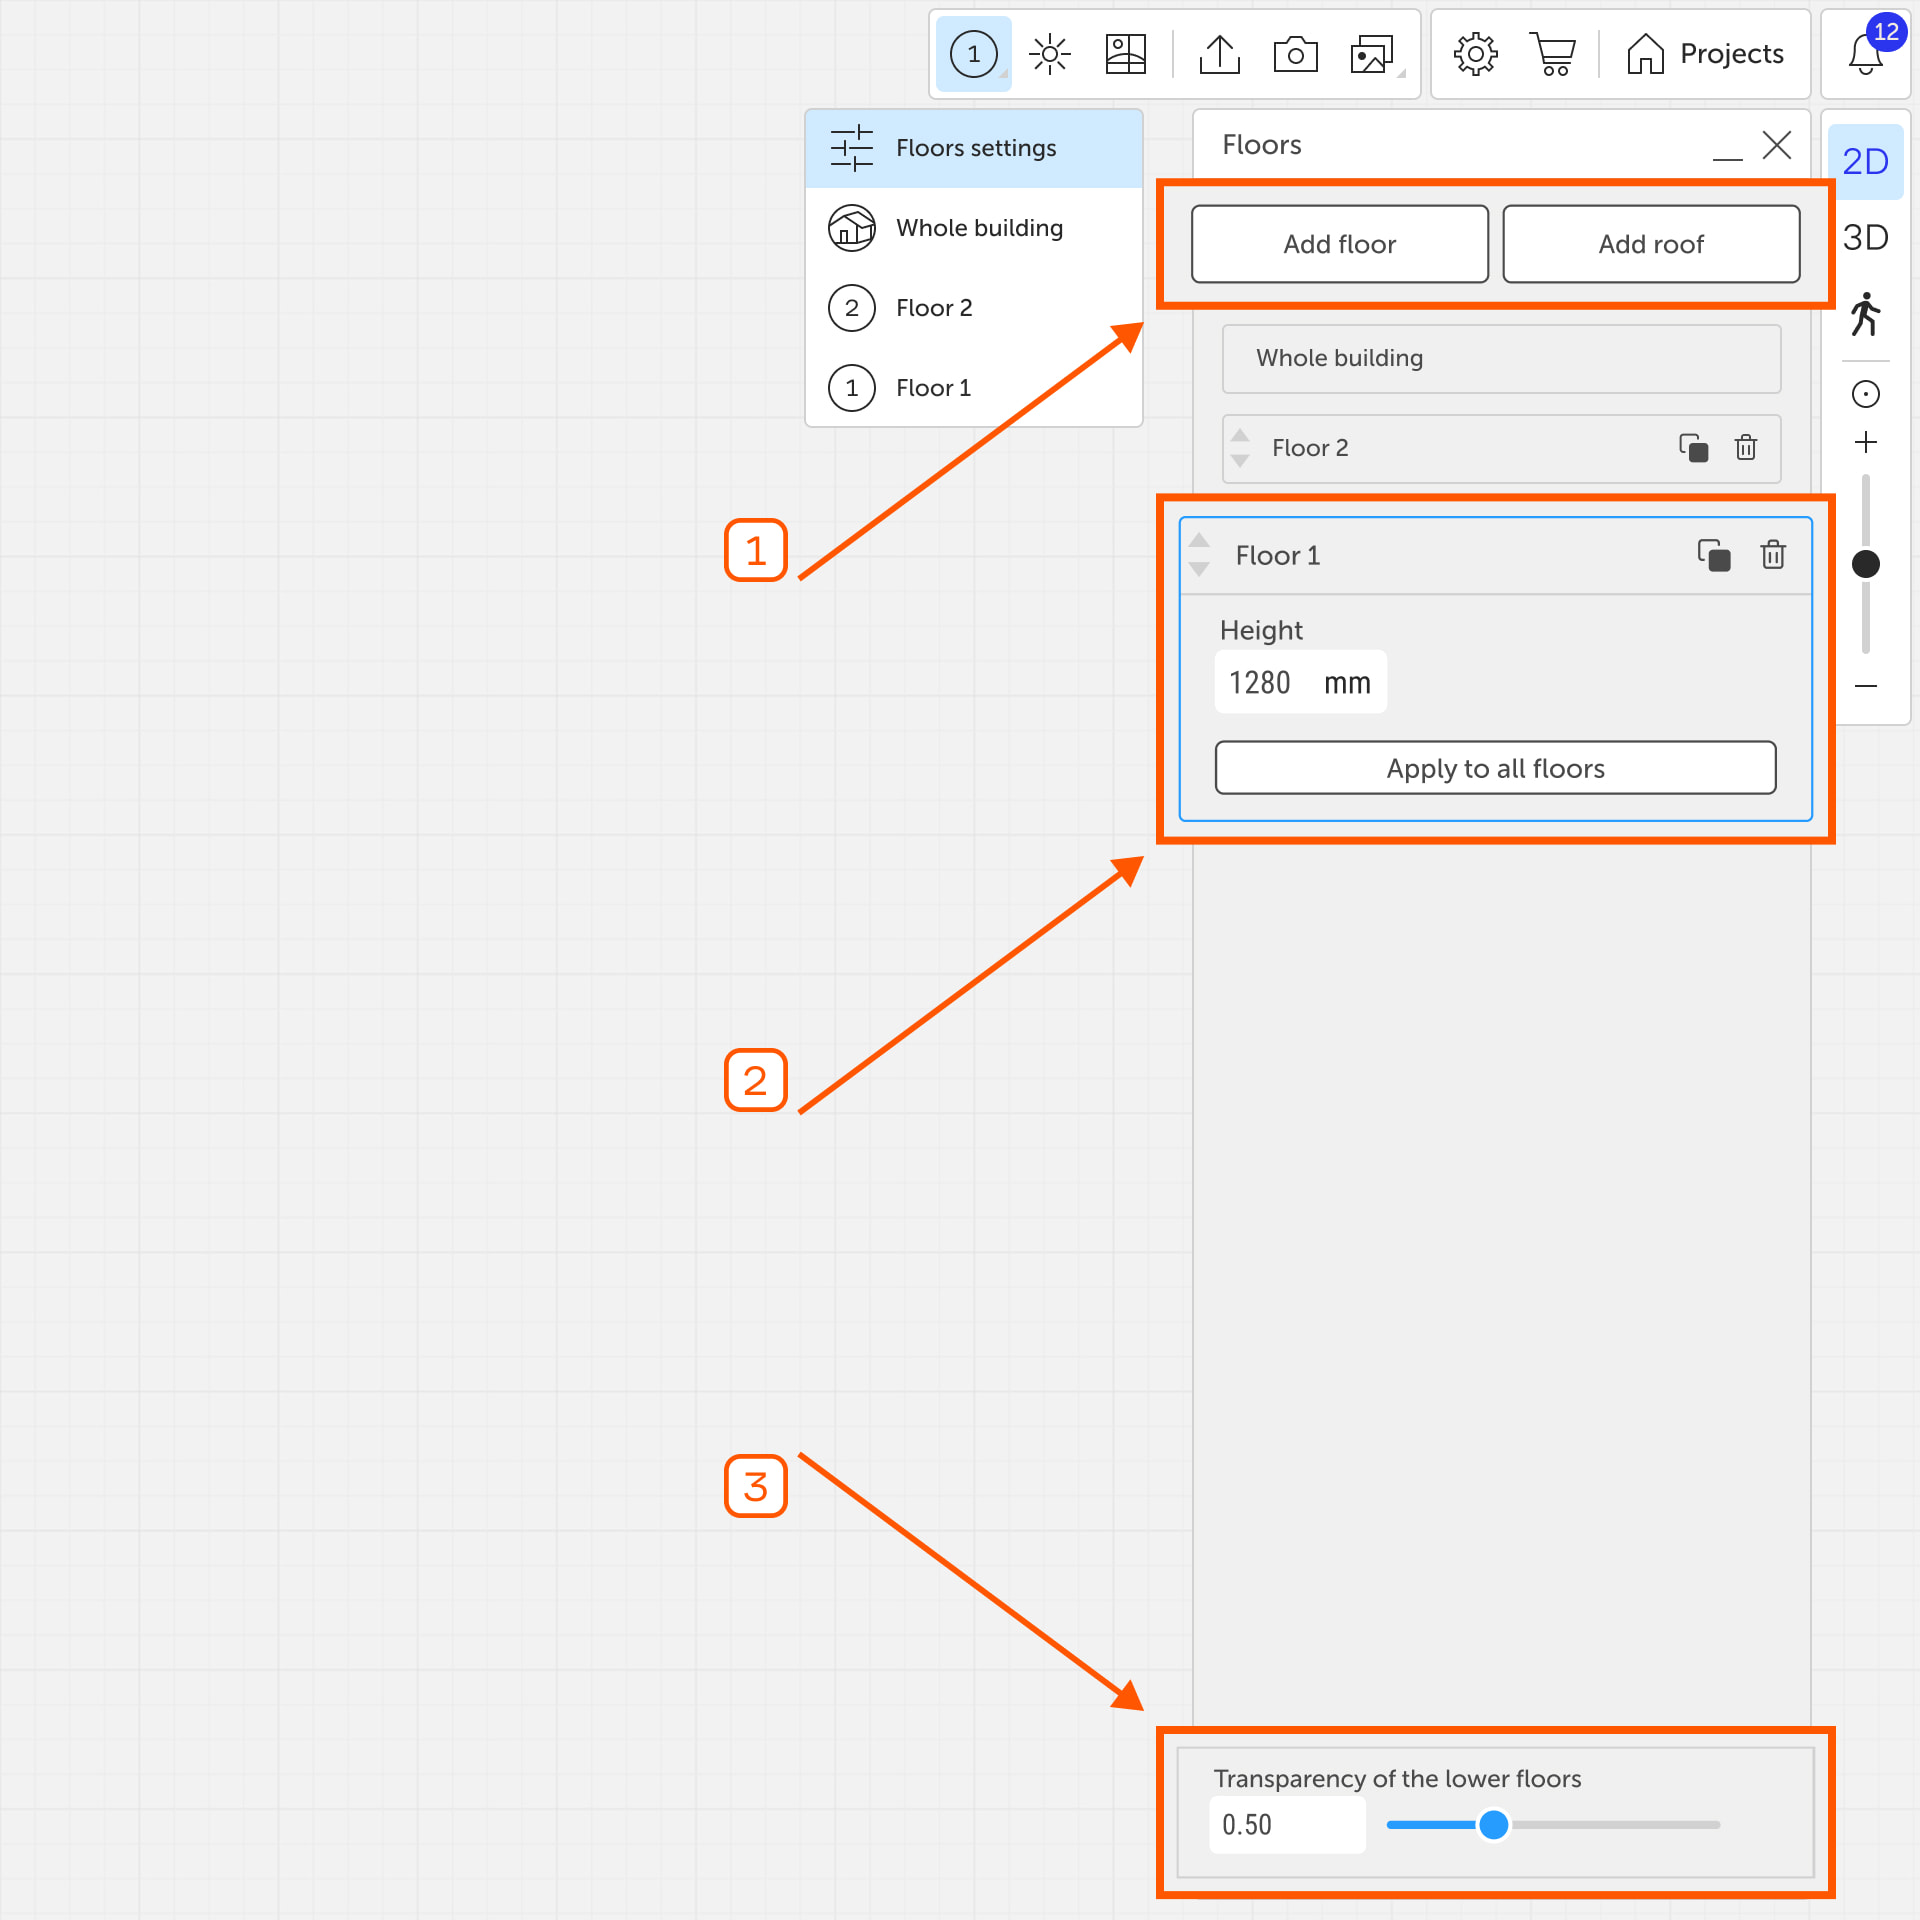This screenshot has width=1920, height=1920.
Task: Open the current floor selector dropdown
Action: tap(973, 54)
